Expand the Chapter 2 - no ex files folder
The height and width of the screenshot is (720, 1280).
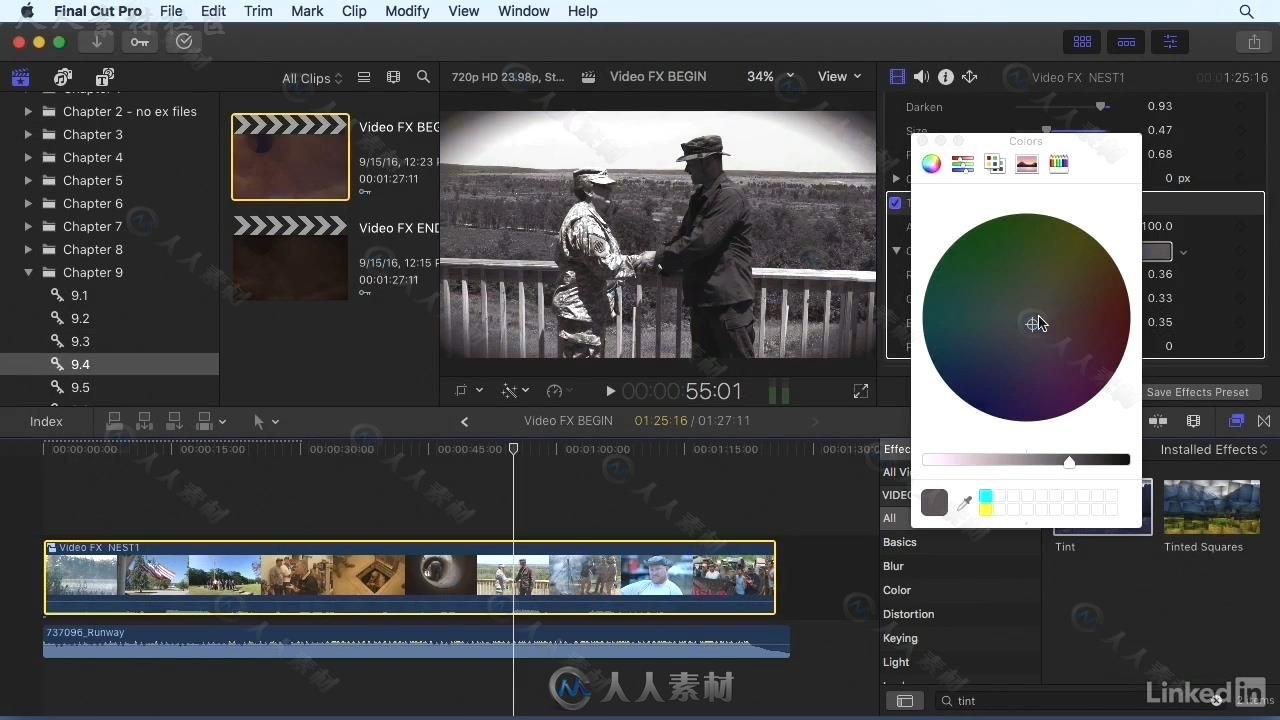(28, 112)
